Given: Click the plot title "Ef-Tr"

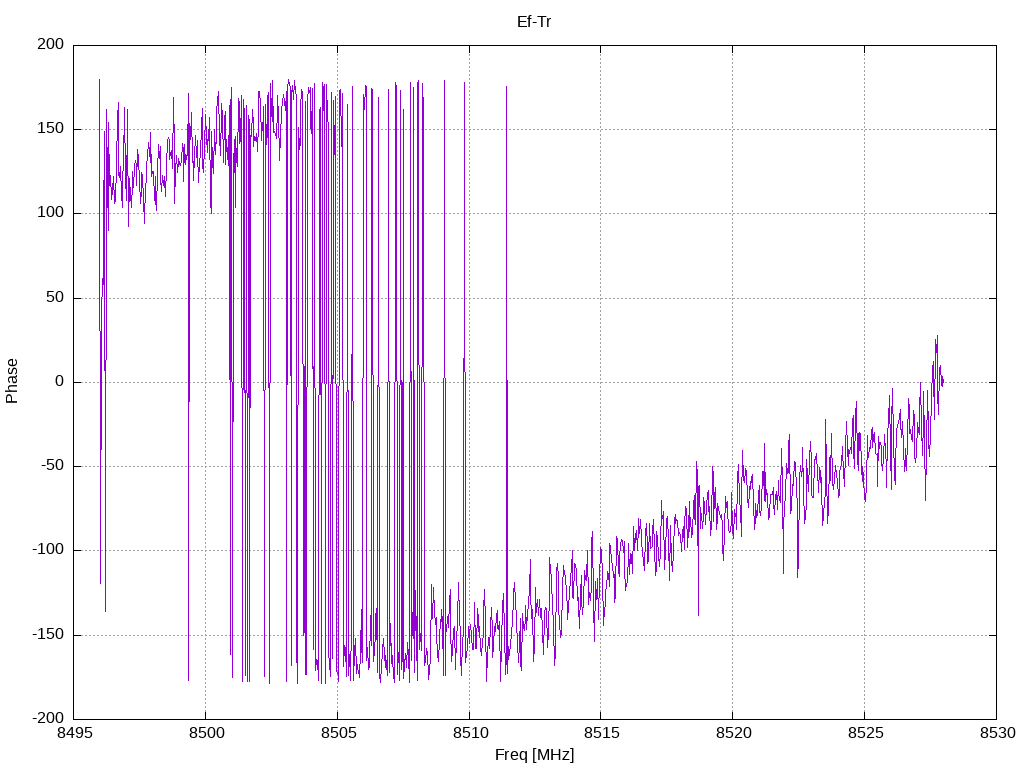Looking at the screenshot, I should point(534,22).
